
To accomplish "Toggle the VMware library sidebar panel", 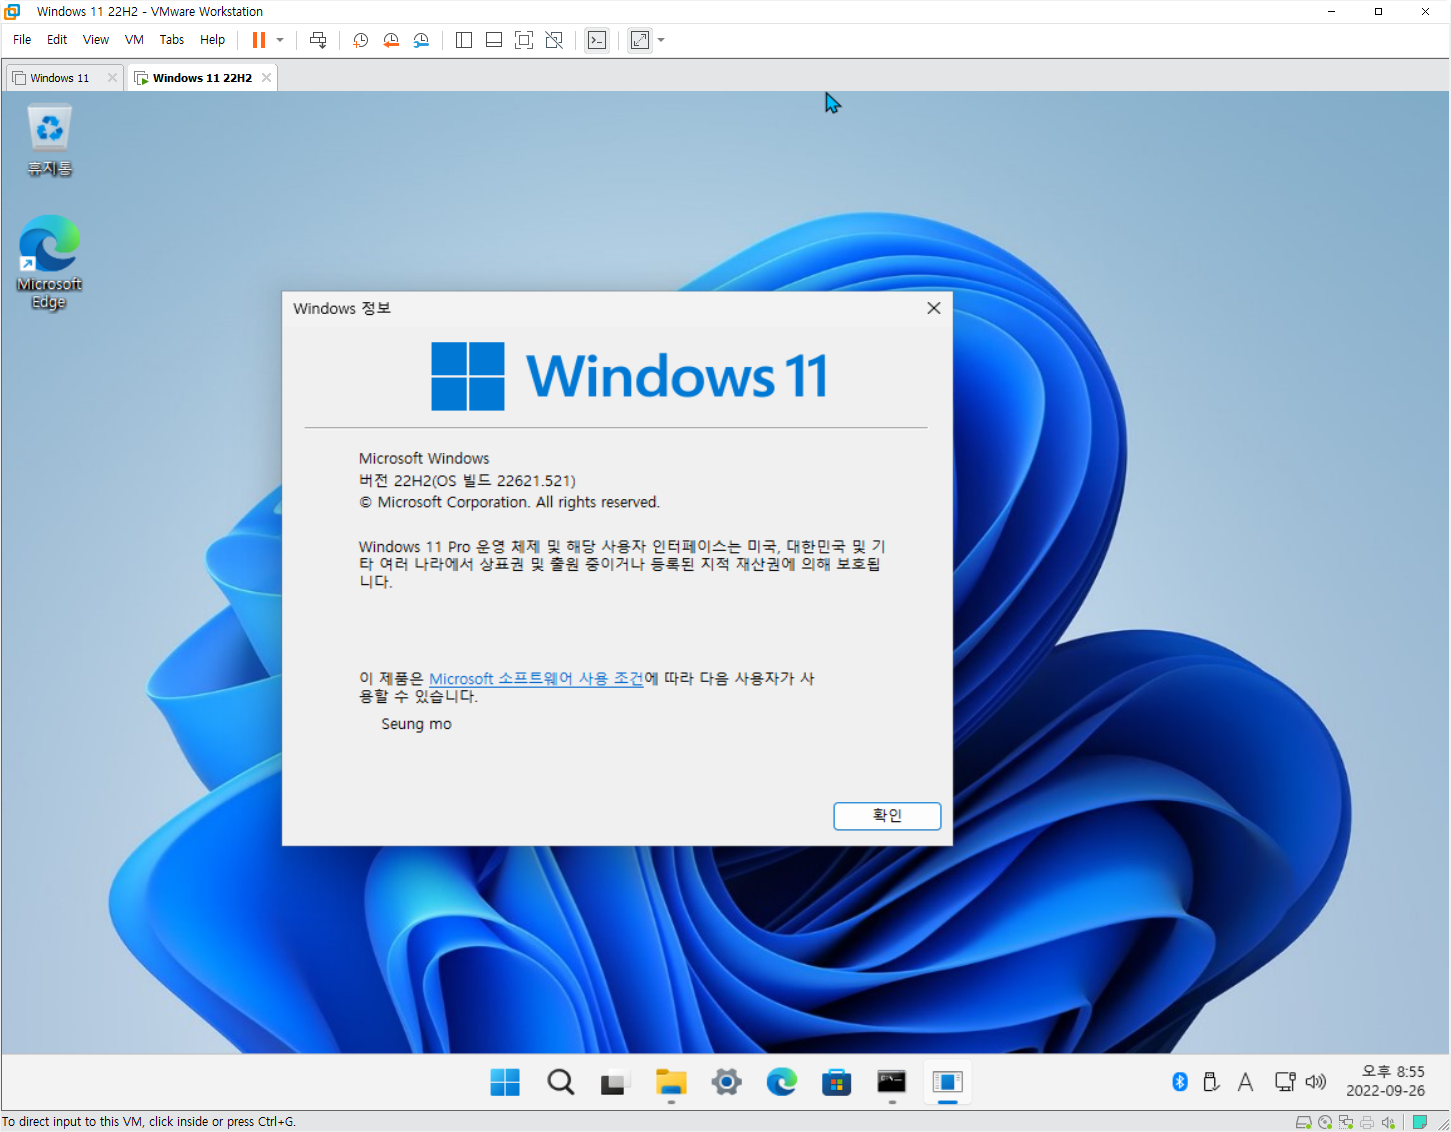I will point(464,40).
